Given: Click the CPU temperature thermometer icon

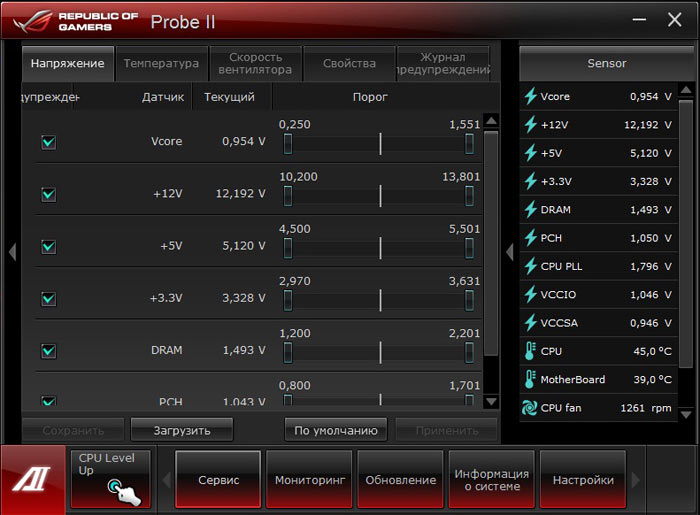Looking at the screenshot, I should pos(530,351).
